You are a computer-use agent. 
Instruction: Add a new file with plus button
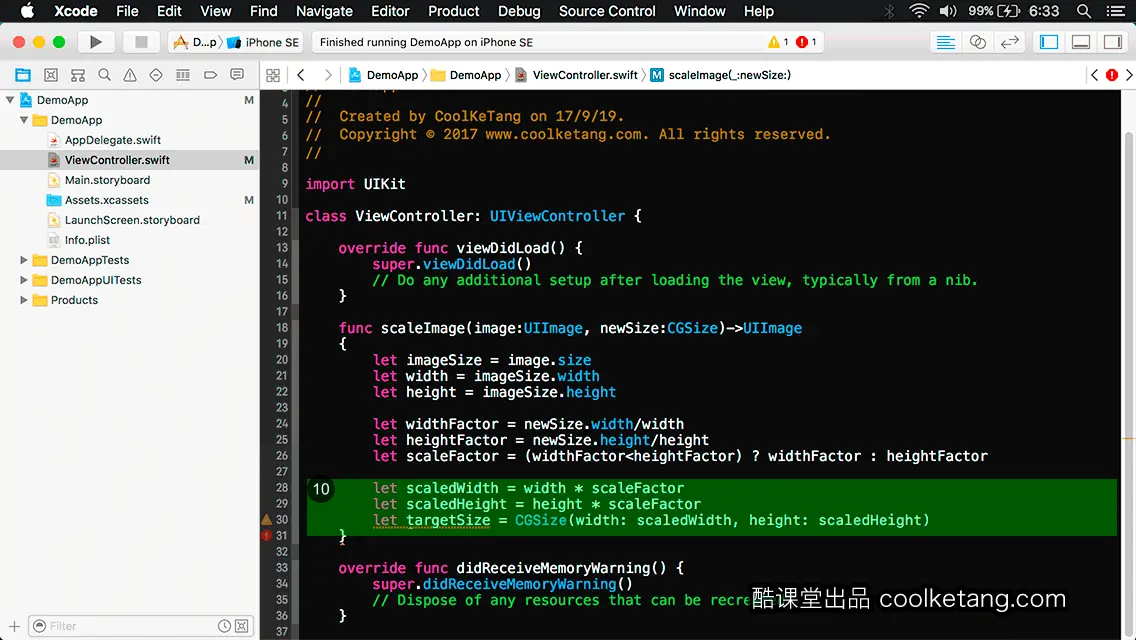point(14,626)
